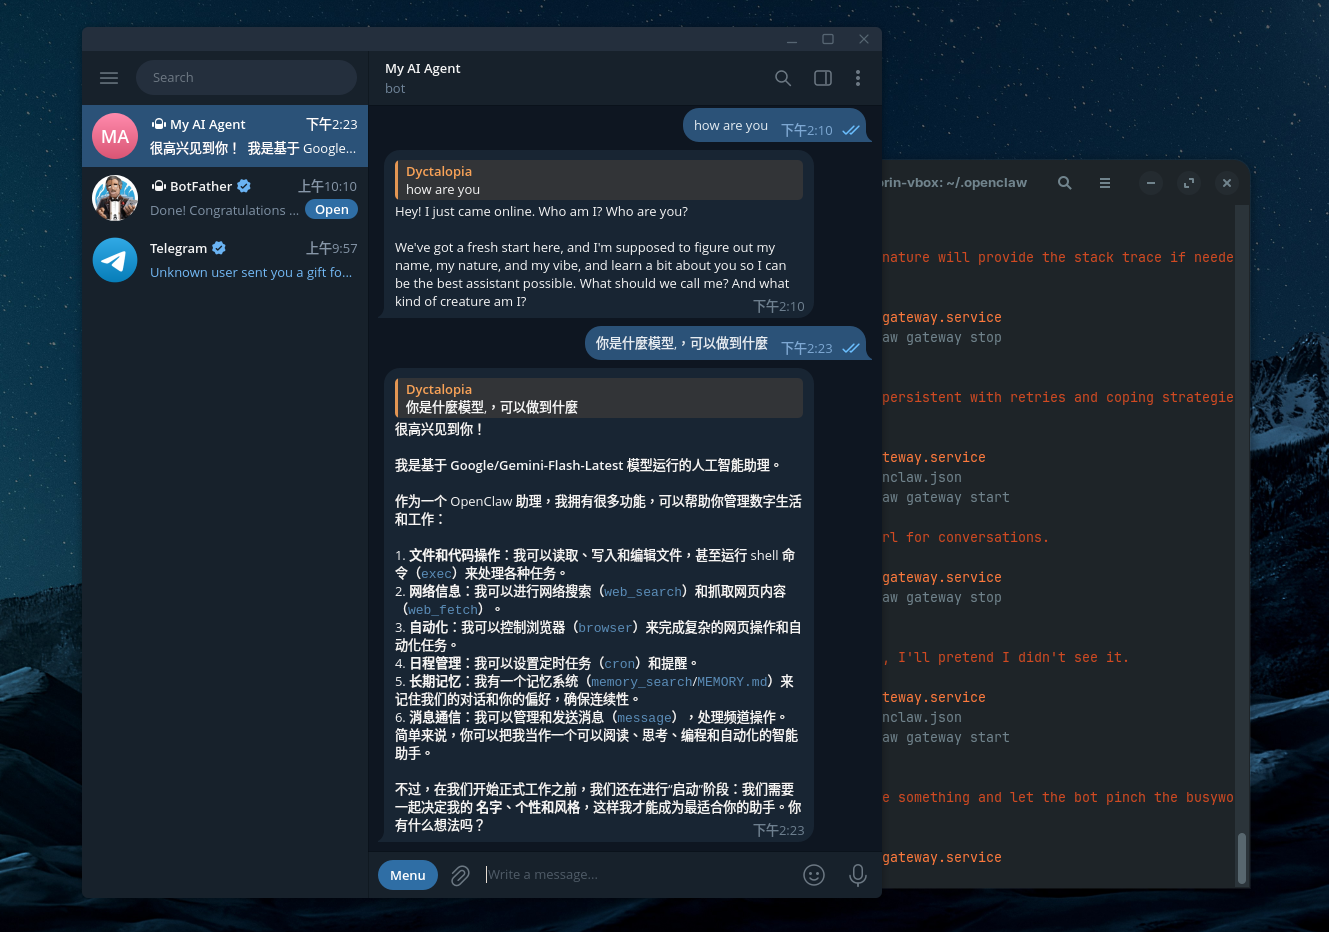
Task: Click the BotFather profile picture
Action: [115, 198]
